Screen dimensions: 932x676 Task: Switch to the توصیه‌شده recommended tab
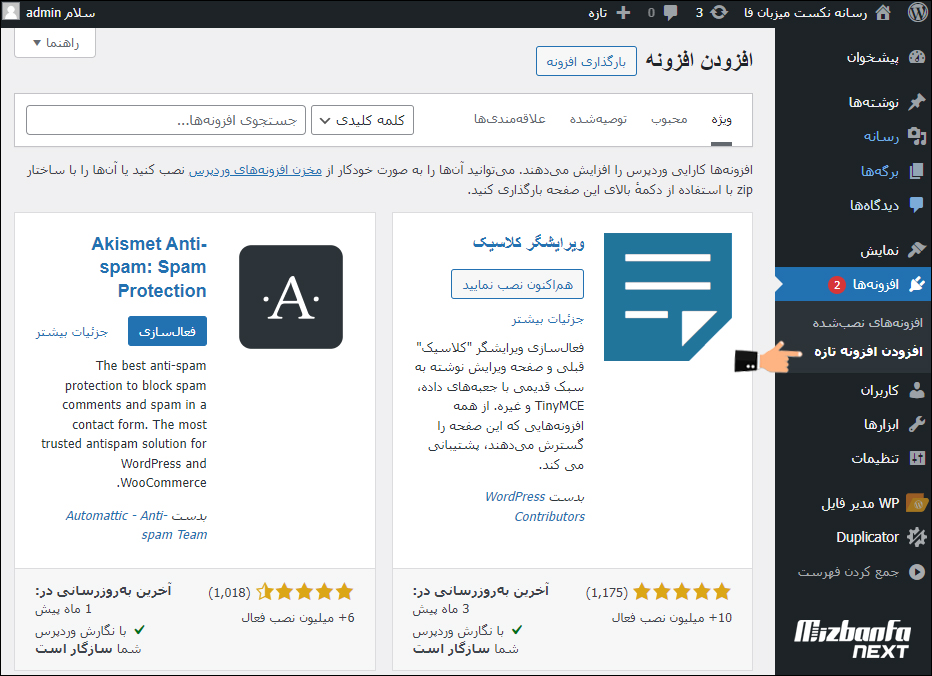[598, 120]
